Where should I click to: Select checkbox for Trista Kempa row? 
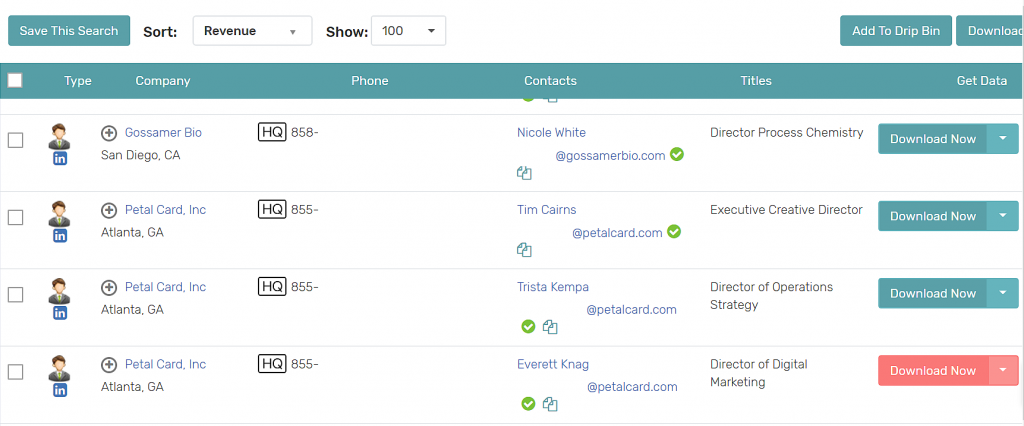pos(15,294)
